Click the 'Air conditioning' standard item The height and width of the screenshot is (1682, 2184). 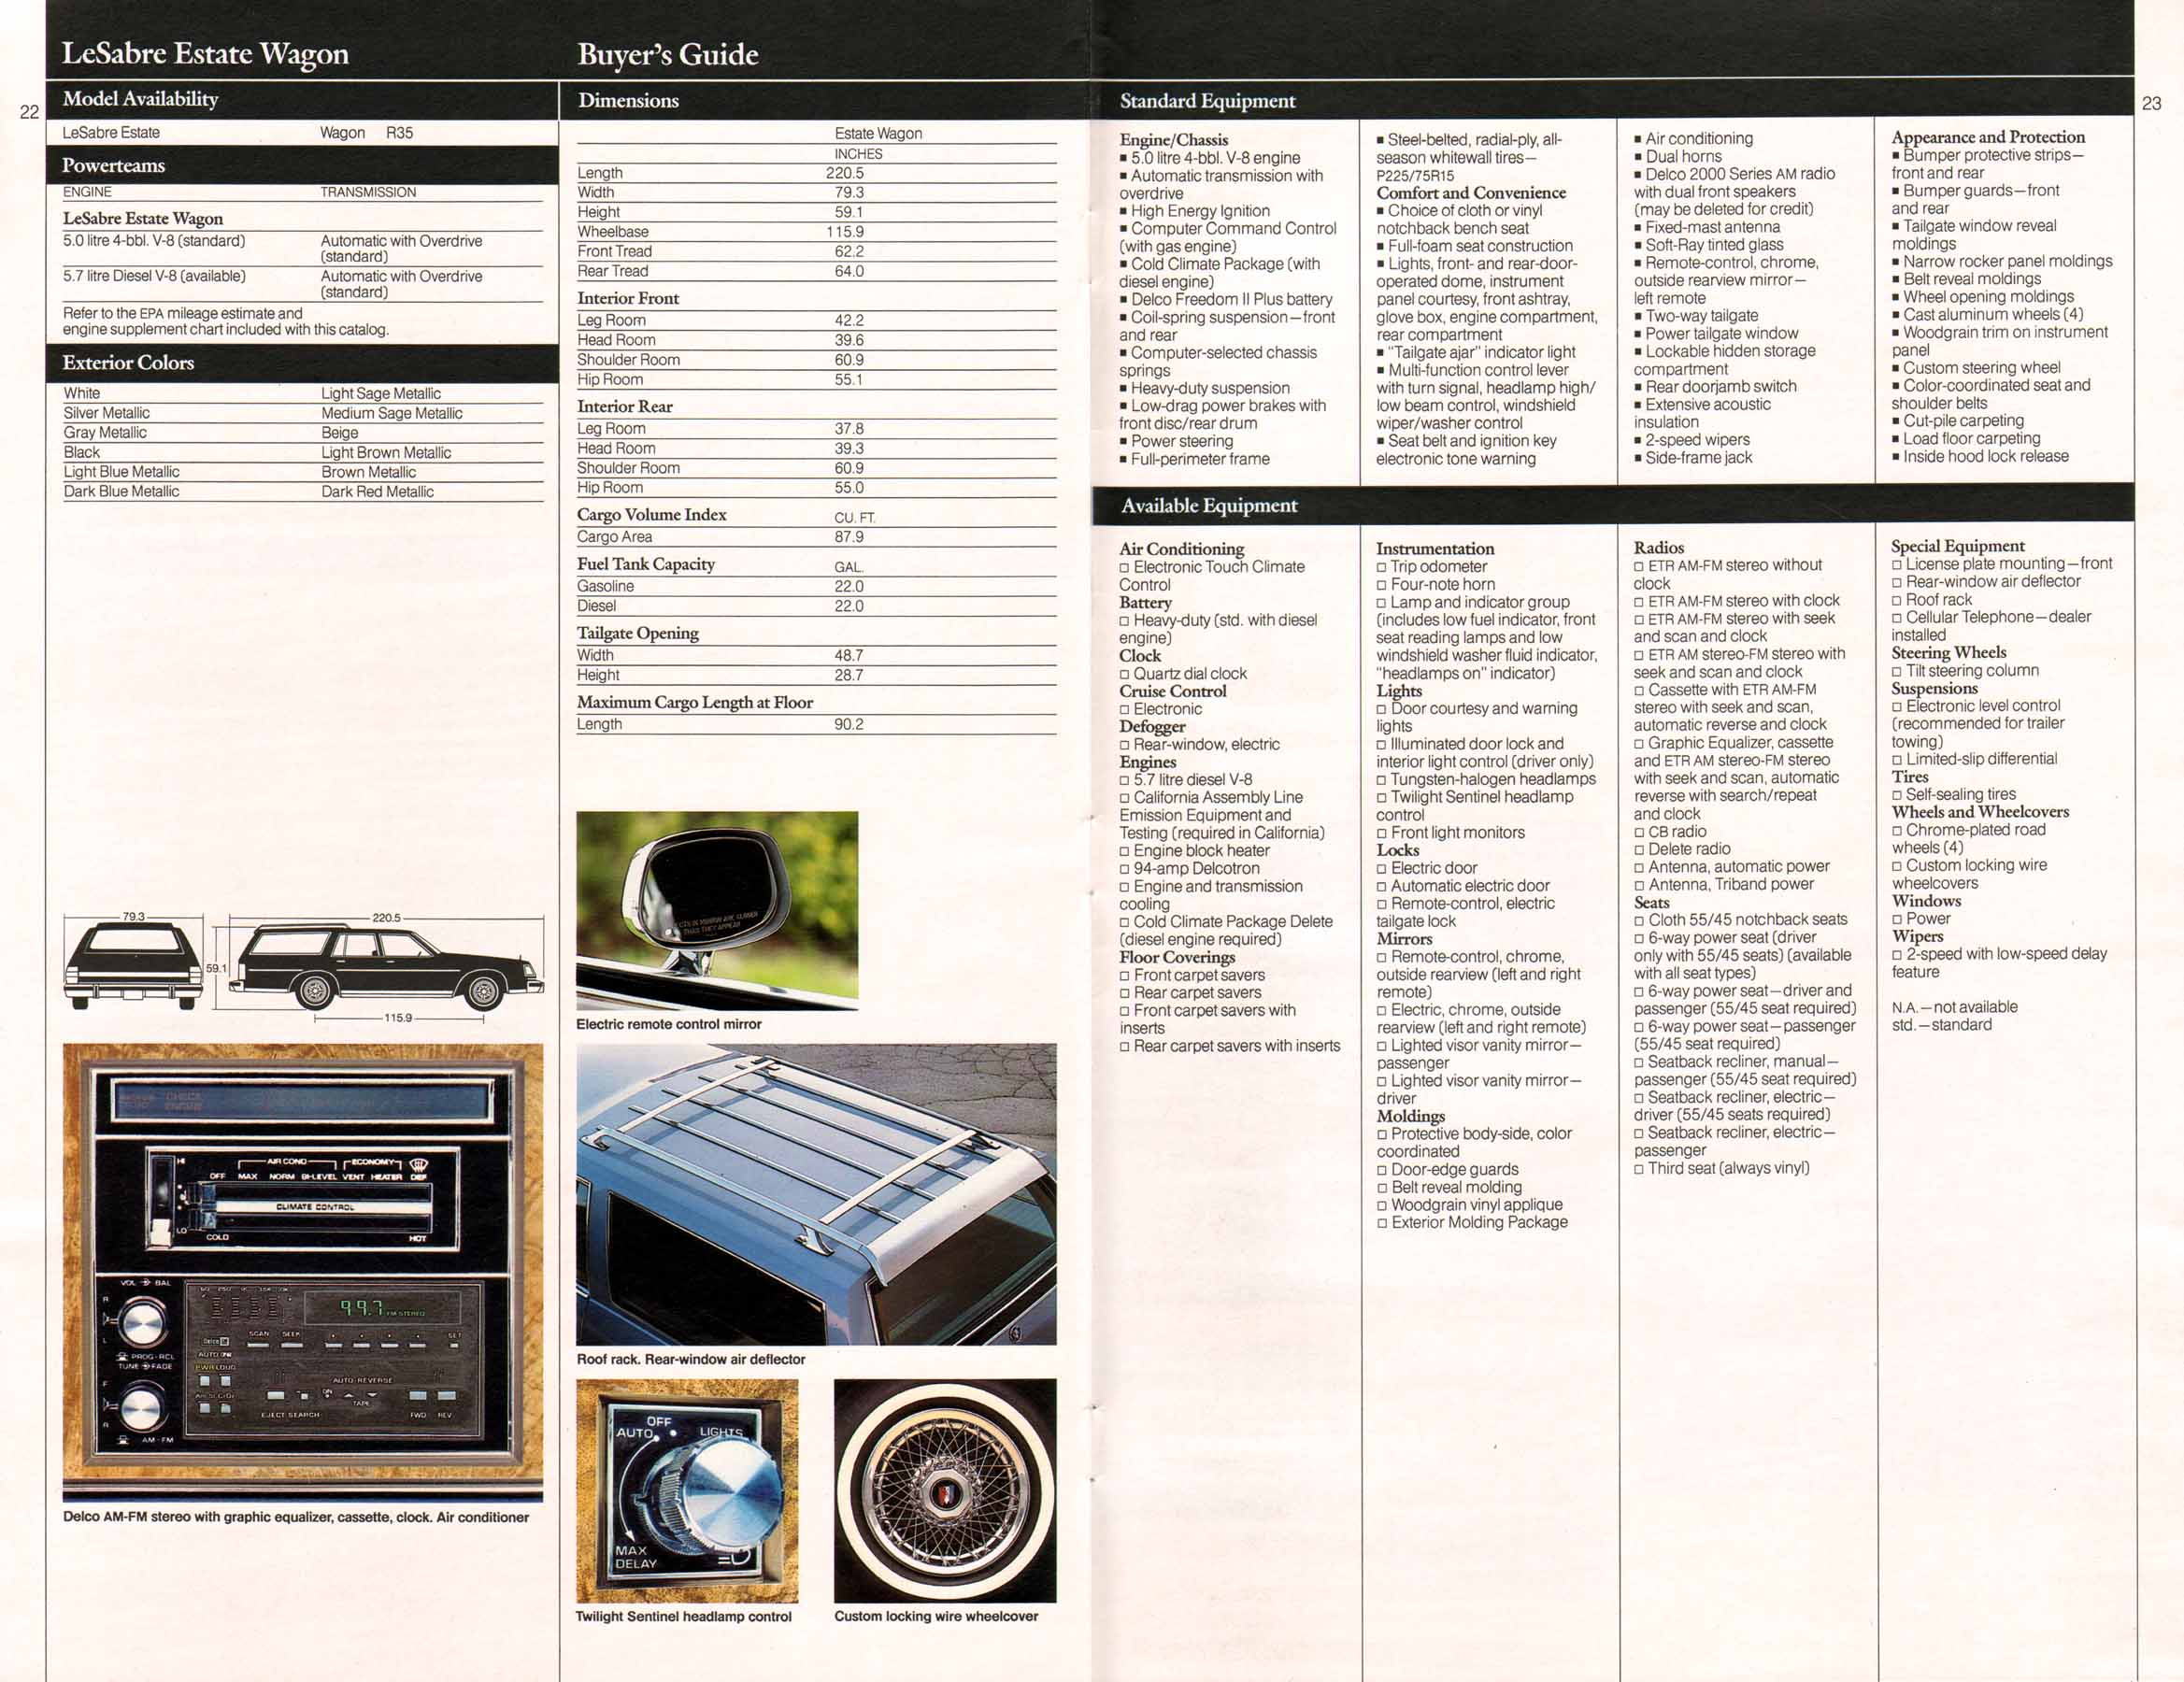[1693, 139]
